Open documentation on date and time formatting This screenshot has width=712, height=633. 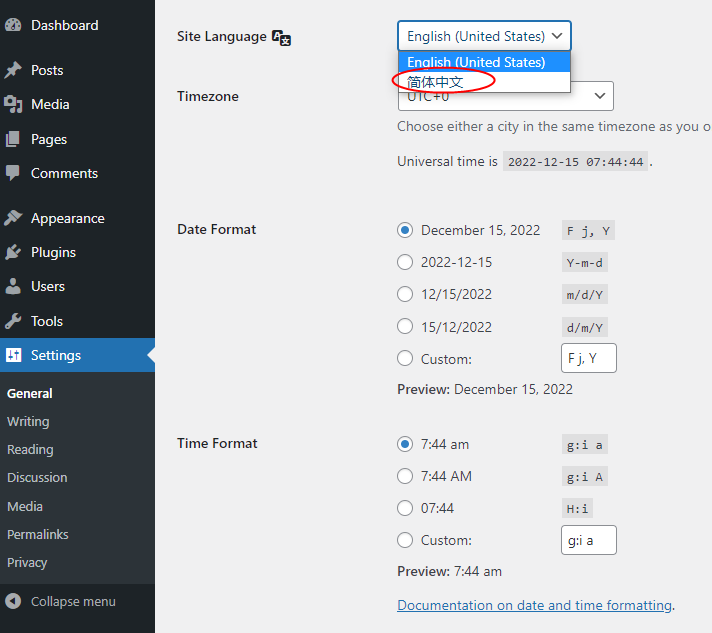[534, 605]
